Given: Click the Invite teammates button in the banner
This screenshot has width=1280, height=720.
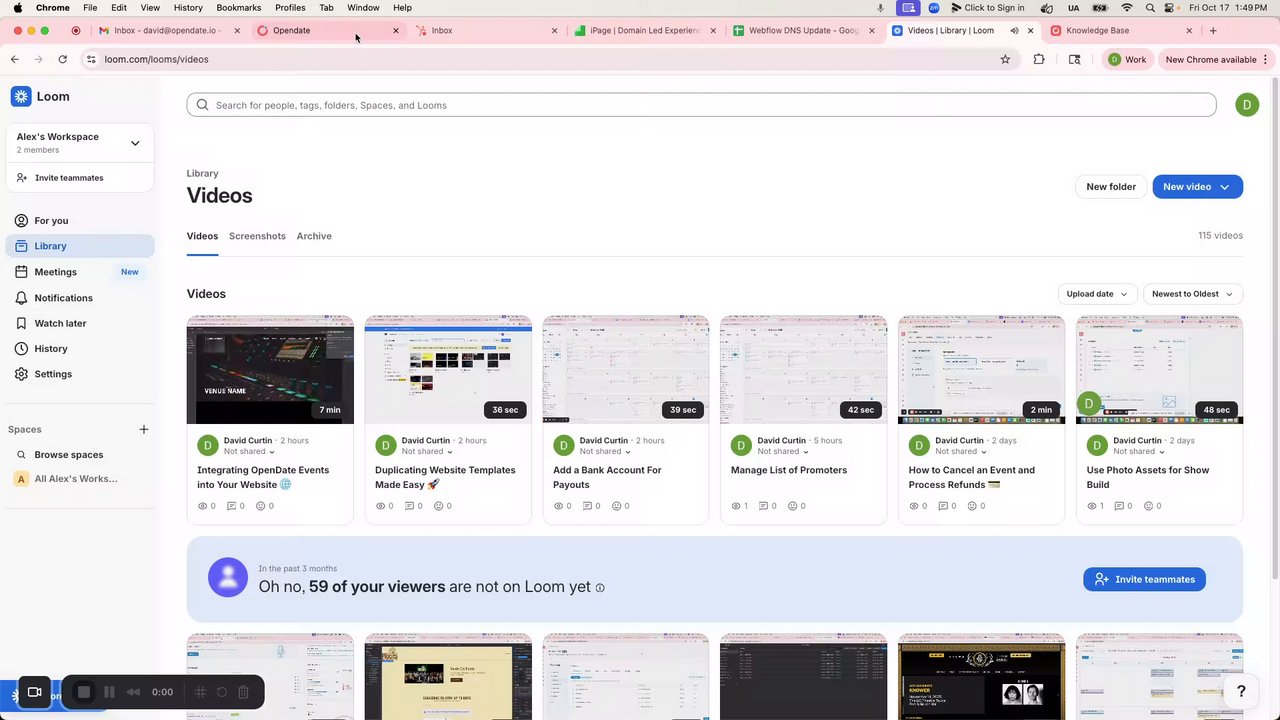Looking at the screenshot, I should click(x=1144, y=579).
